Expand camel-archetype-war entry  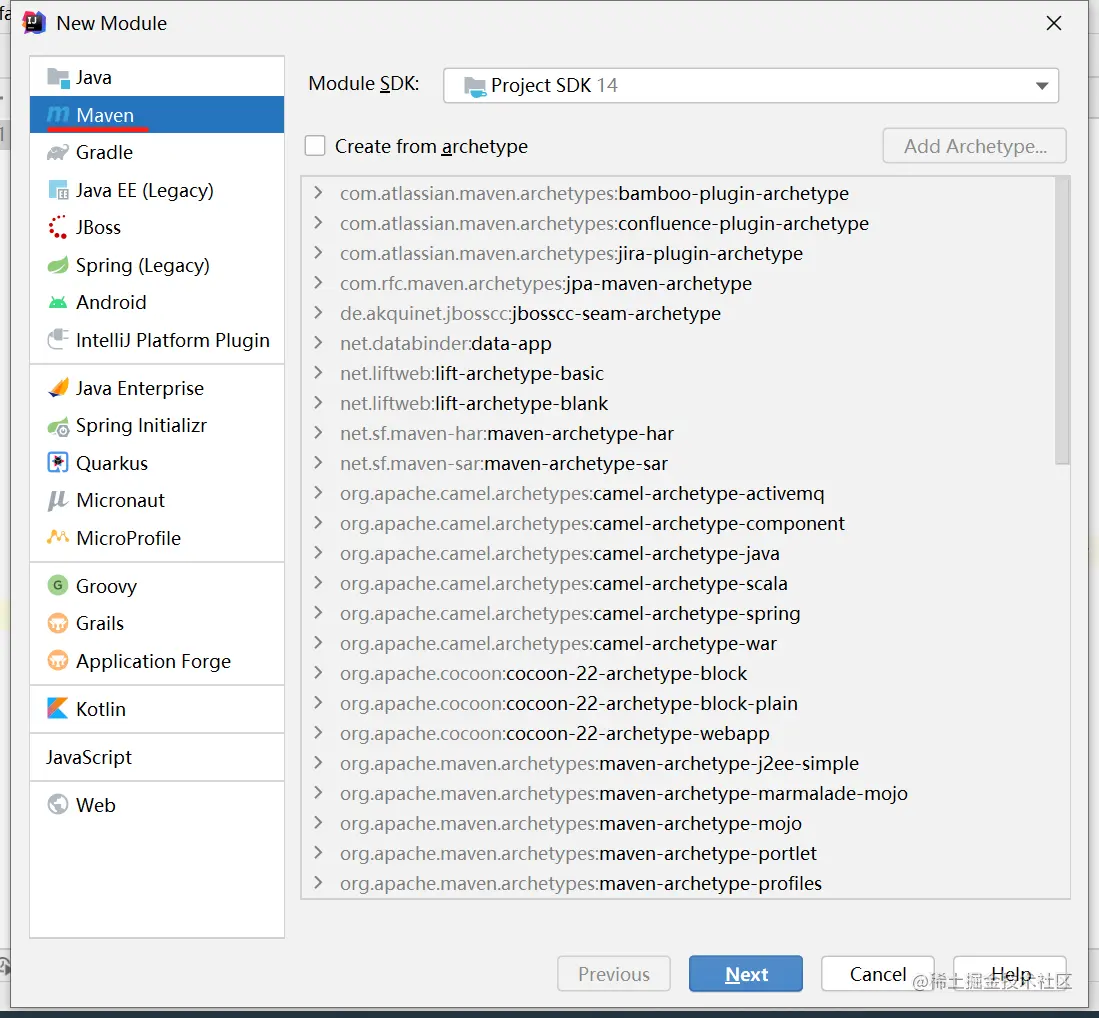318,643
